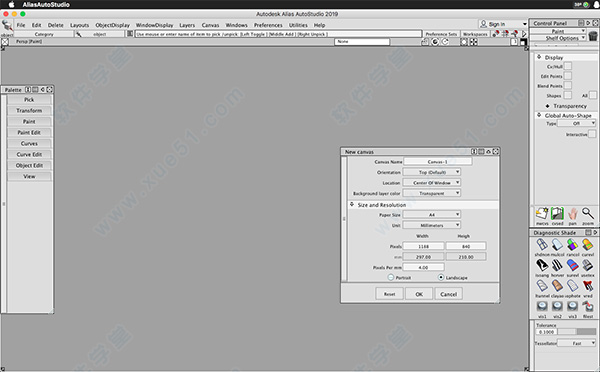Image resolution: width=600 pixels, height=372 pixels.
Task: Expand the Transparency section
Action: pyautogui.click(x=548, y=106)
